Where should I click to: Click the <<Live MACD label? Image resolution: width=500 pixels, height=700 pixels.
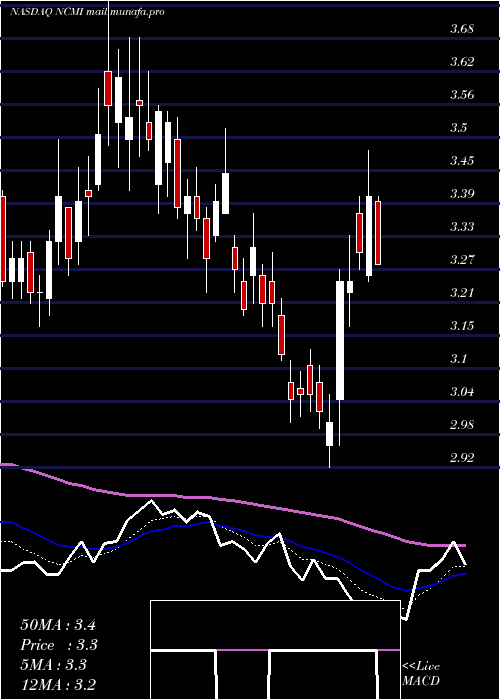[421, 673]
